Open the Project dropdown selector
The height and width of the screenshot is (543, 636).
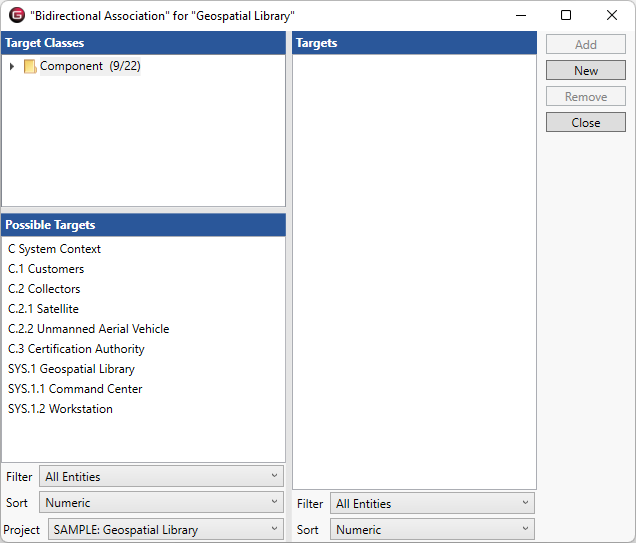165,530
